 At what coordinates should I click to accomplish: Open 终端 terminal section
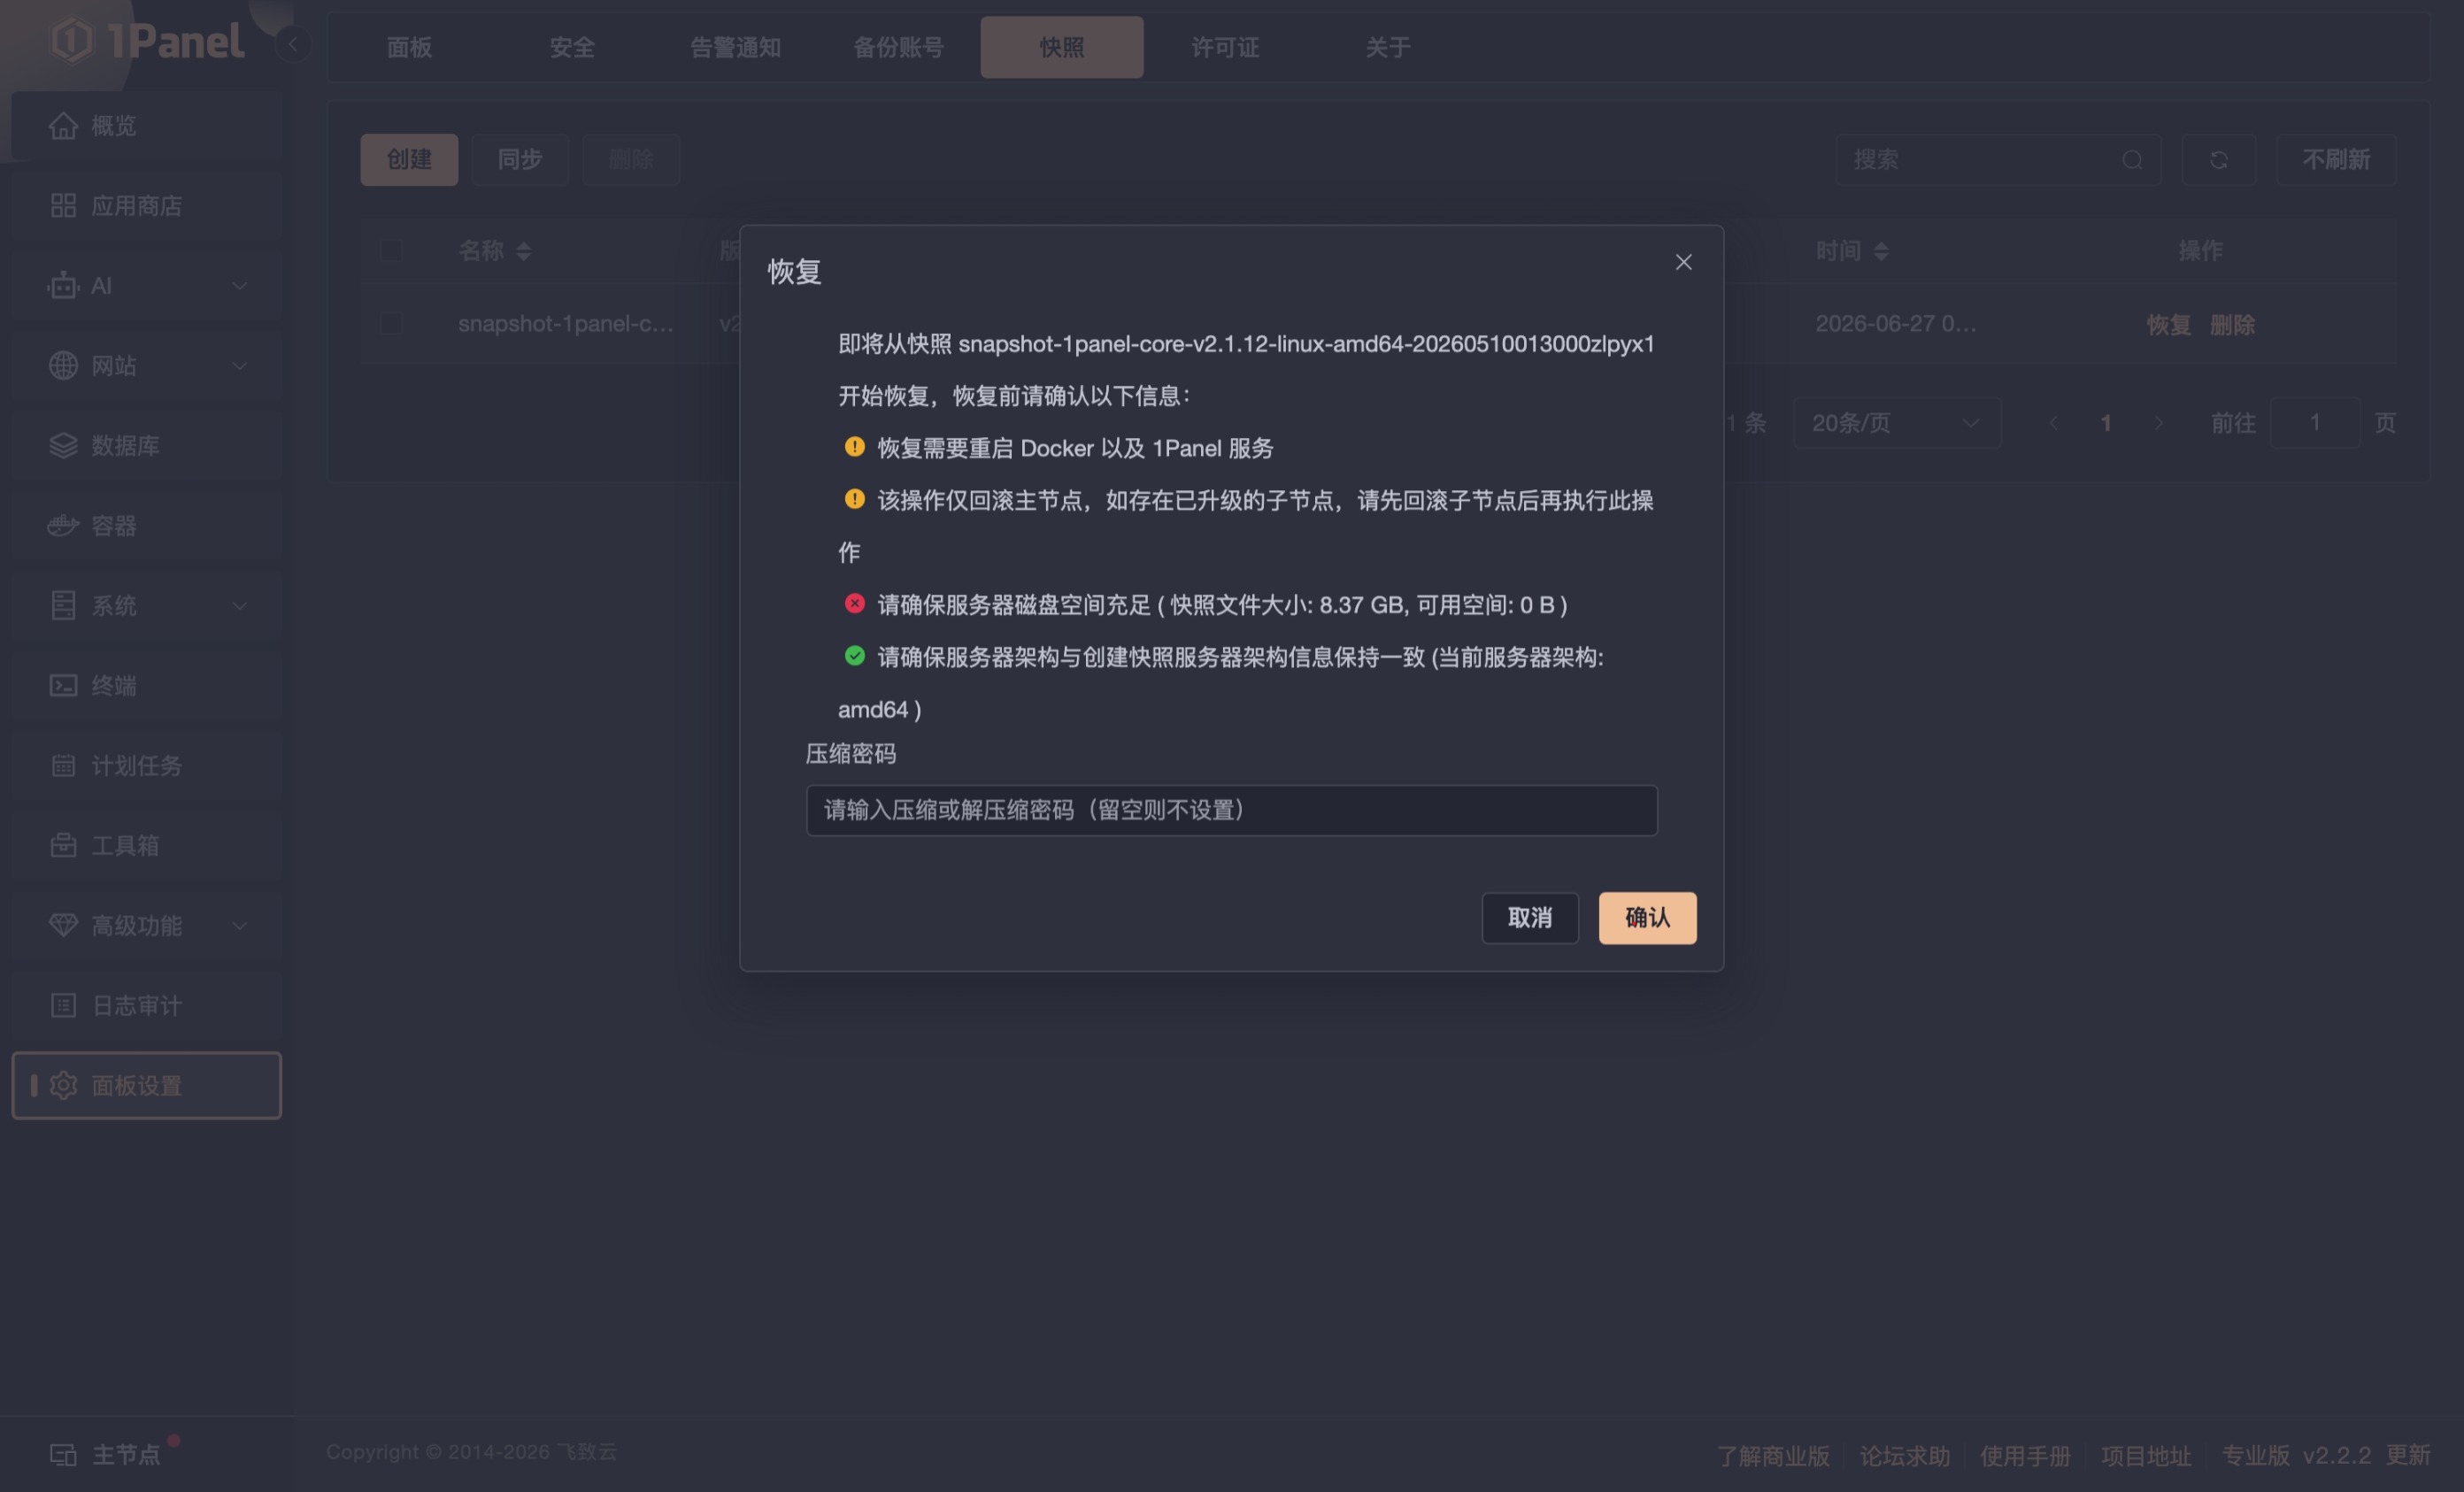click(x=146, y=686)
